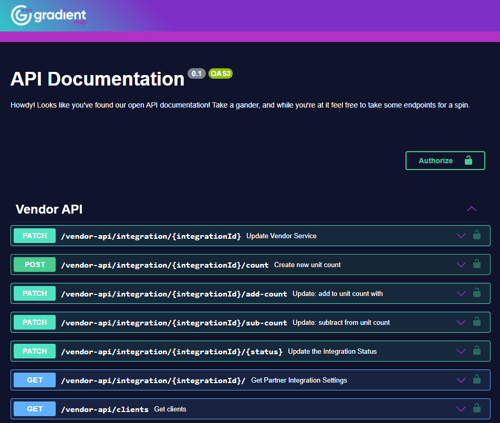Expand the subtract from unit count chevron
Screen dimensions: 500x423
461,323
